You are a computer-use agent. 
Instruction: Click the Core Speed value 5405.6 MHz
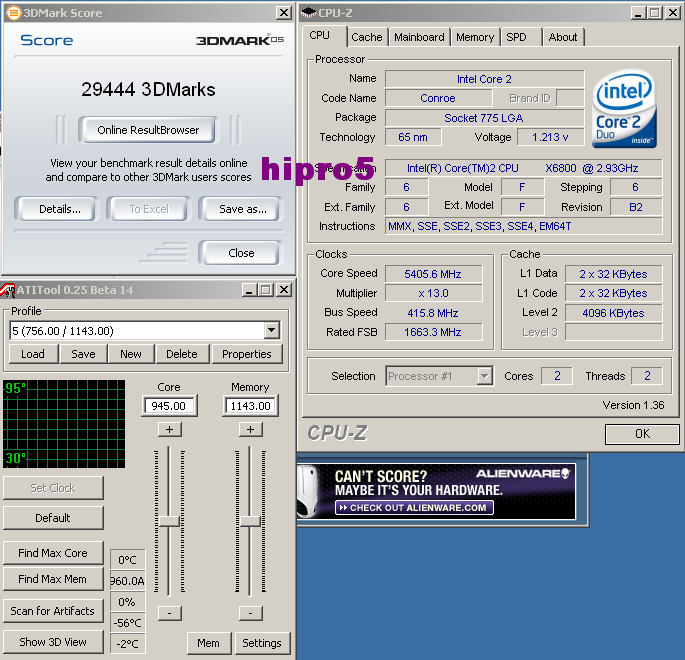click(x=433, y=274)
